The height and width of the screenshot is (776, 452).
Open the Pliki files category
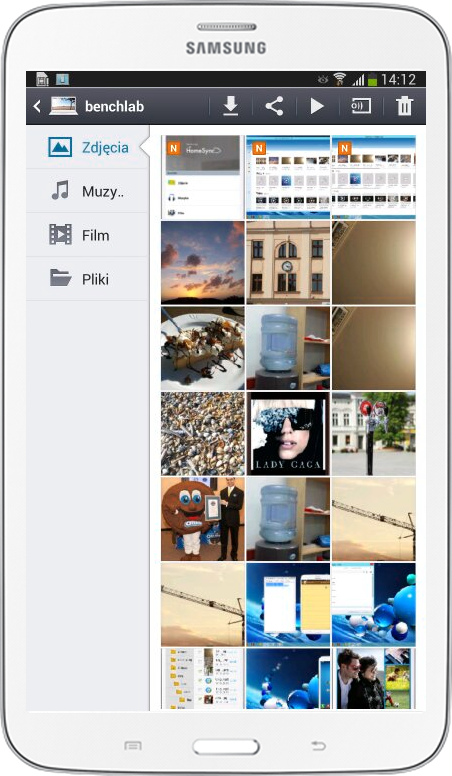(x=88, y=279)
